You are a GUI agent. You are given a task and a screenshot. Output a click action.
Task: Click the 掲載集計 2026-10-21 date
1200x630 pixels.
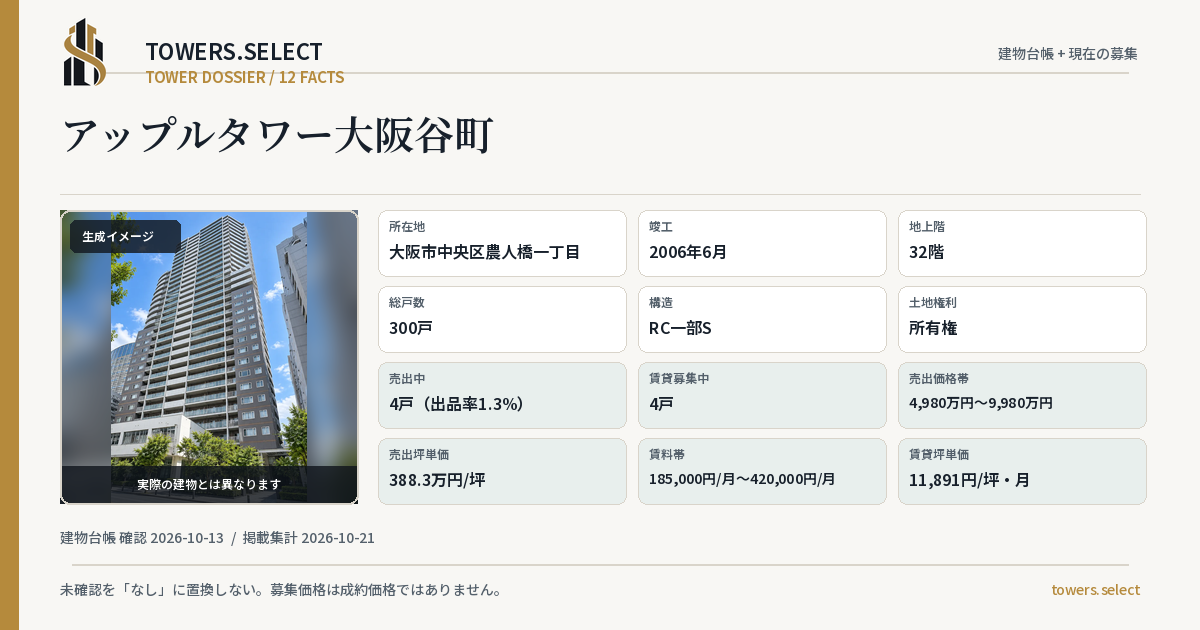tap(309, 538)
